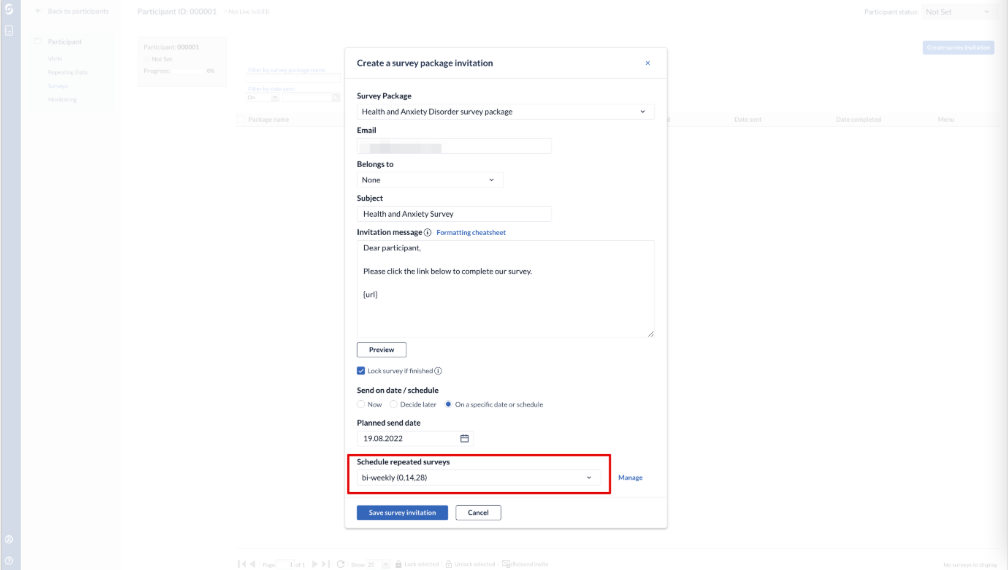This screenshot has width=1008, height=570.
Task: Toggle the 'Lock survey if finished' checkbox
Action: click(361, 371)
